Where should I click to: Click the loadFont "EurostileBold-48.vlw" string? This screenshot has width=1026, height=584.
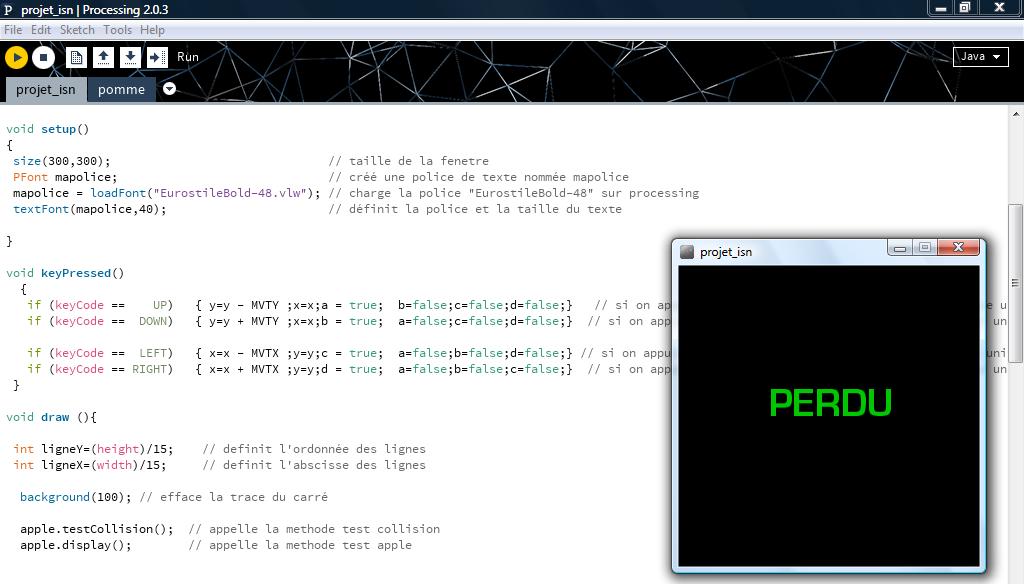point(230,193)
